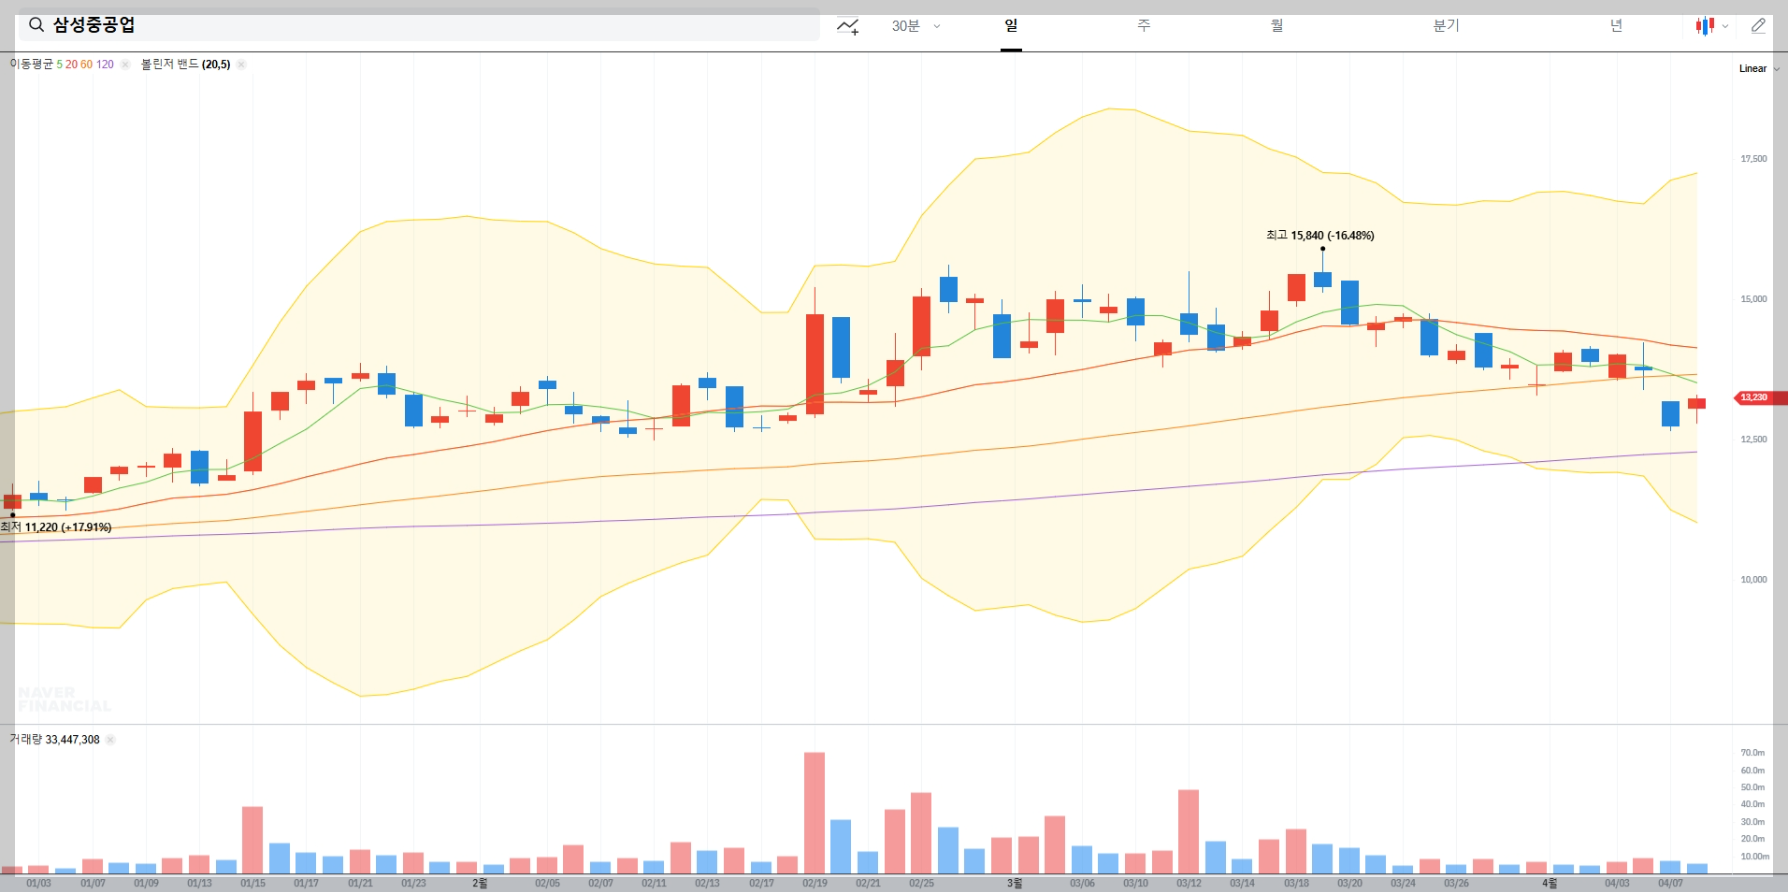Select the 일 daily tab
1788x892 pixels.
[1011, 26]
